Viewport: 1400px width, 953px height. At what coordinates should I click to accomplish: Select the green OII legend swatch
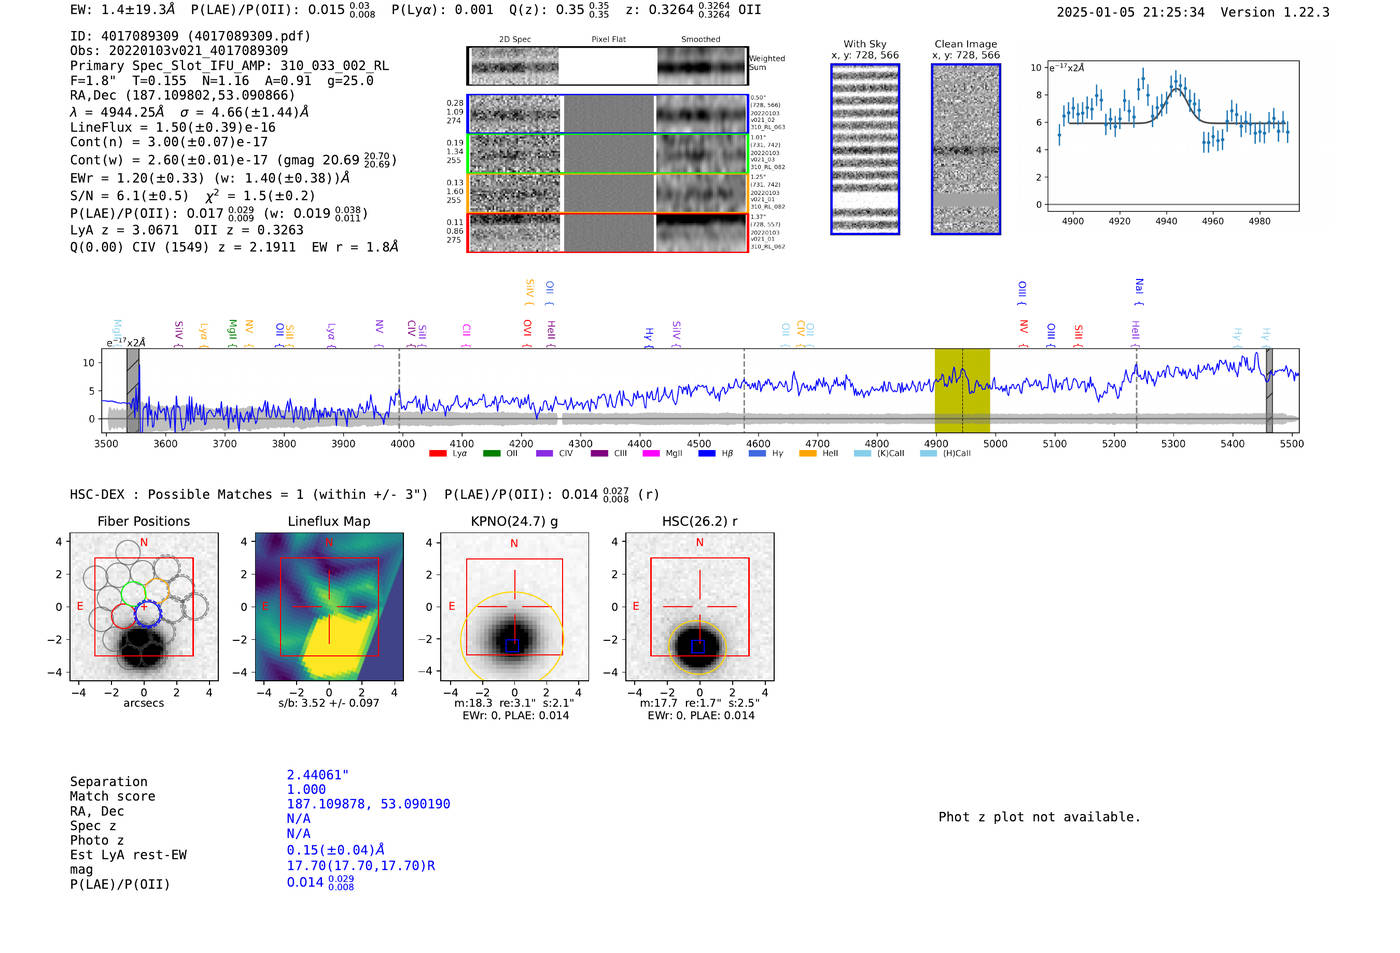point(491,454)
